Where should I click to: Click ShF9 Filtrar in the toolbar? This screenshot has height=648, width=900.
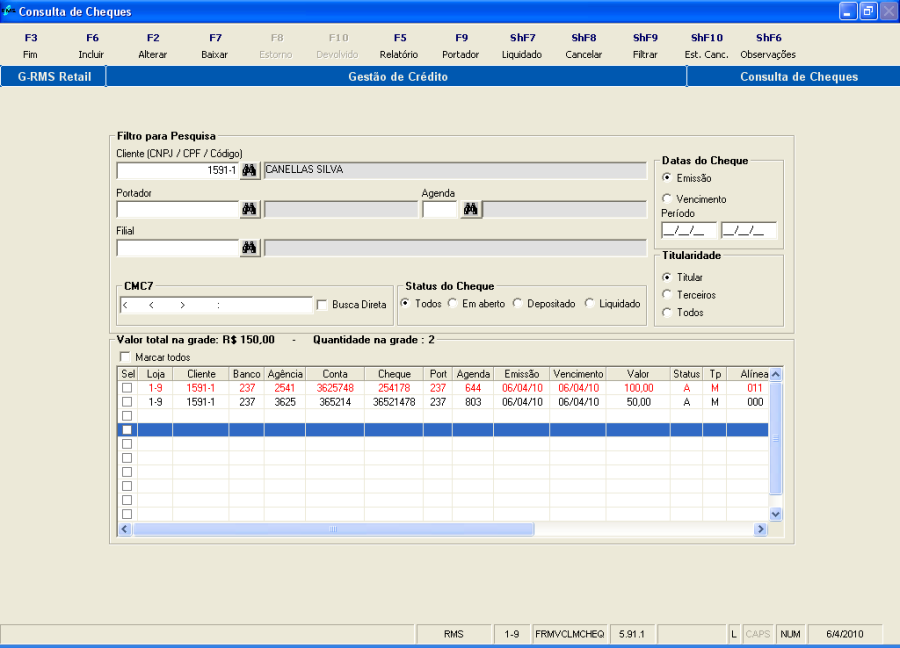pos(645,46)
